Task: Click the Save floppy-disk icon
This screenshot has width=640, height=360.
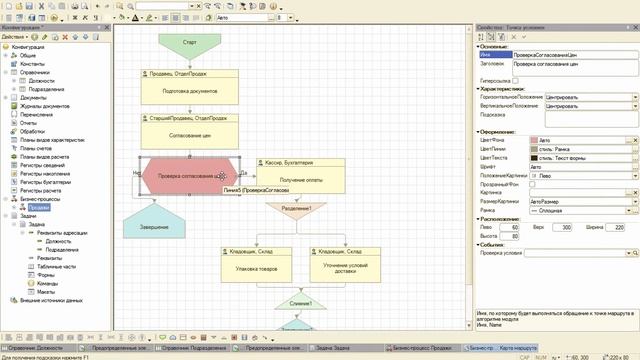Action: 29,6
